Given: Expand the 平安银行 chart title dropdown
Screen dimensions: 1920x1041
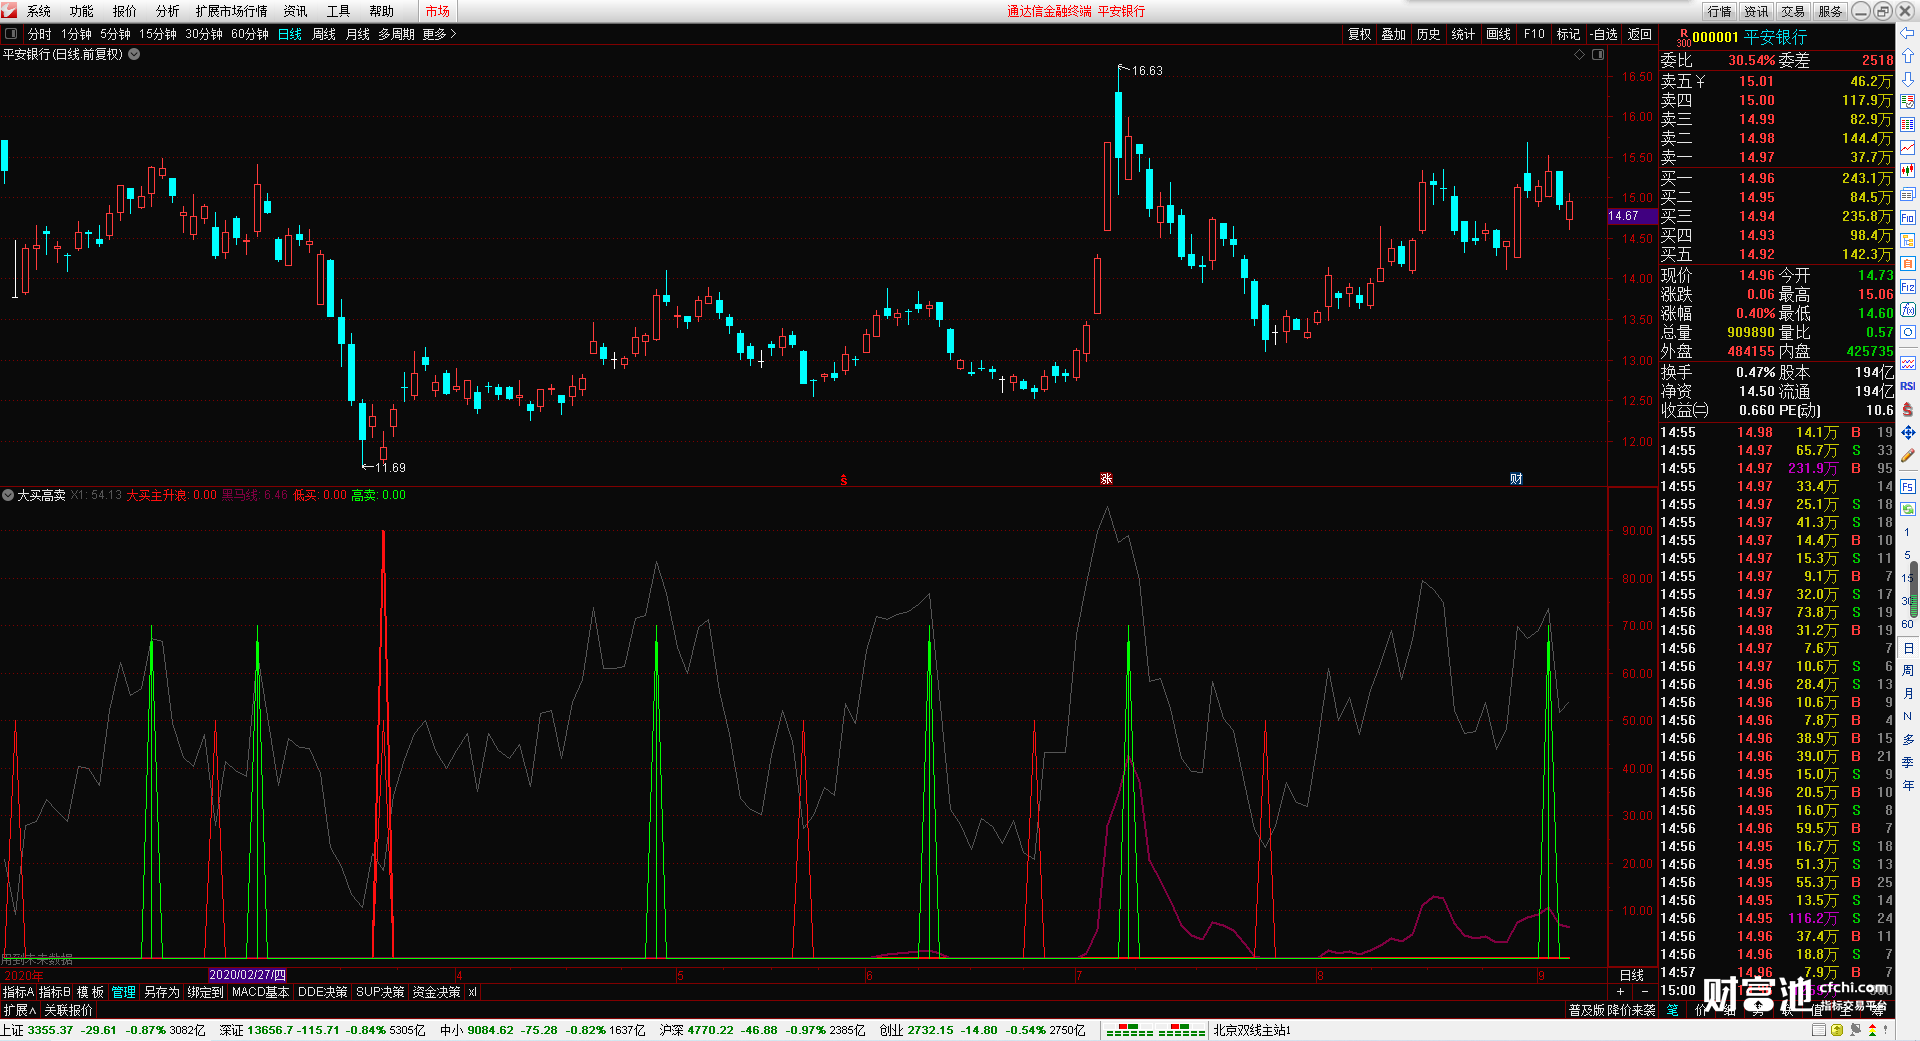Looking at the screenshot, I should 134,54.
